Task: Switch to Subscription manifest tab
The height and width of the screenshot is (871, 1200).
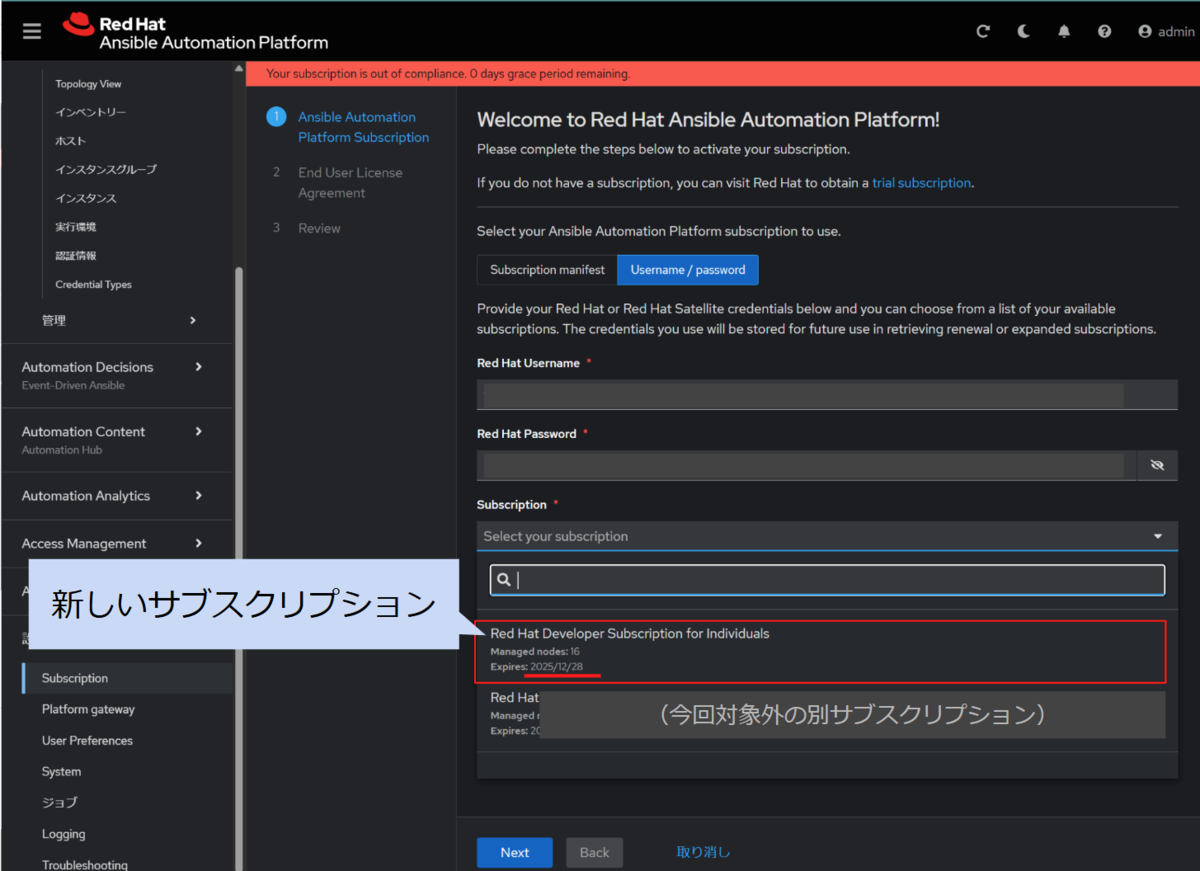Action: tap(547, 270)
